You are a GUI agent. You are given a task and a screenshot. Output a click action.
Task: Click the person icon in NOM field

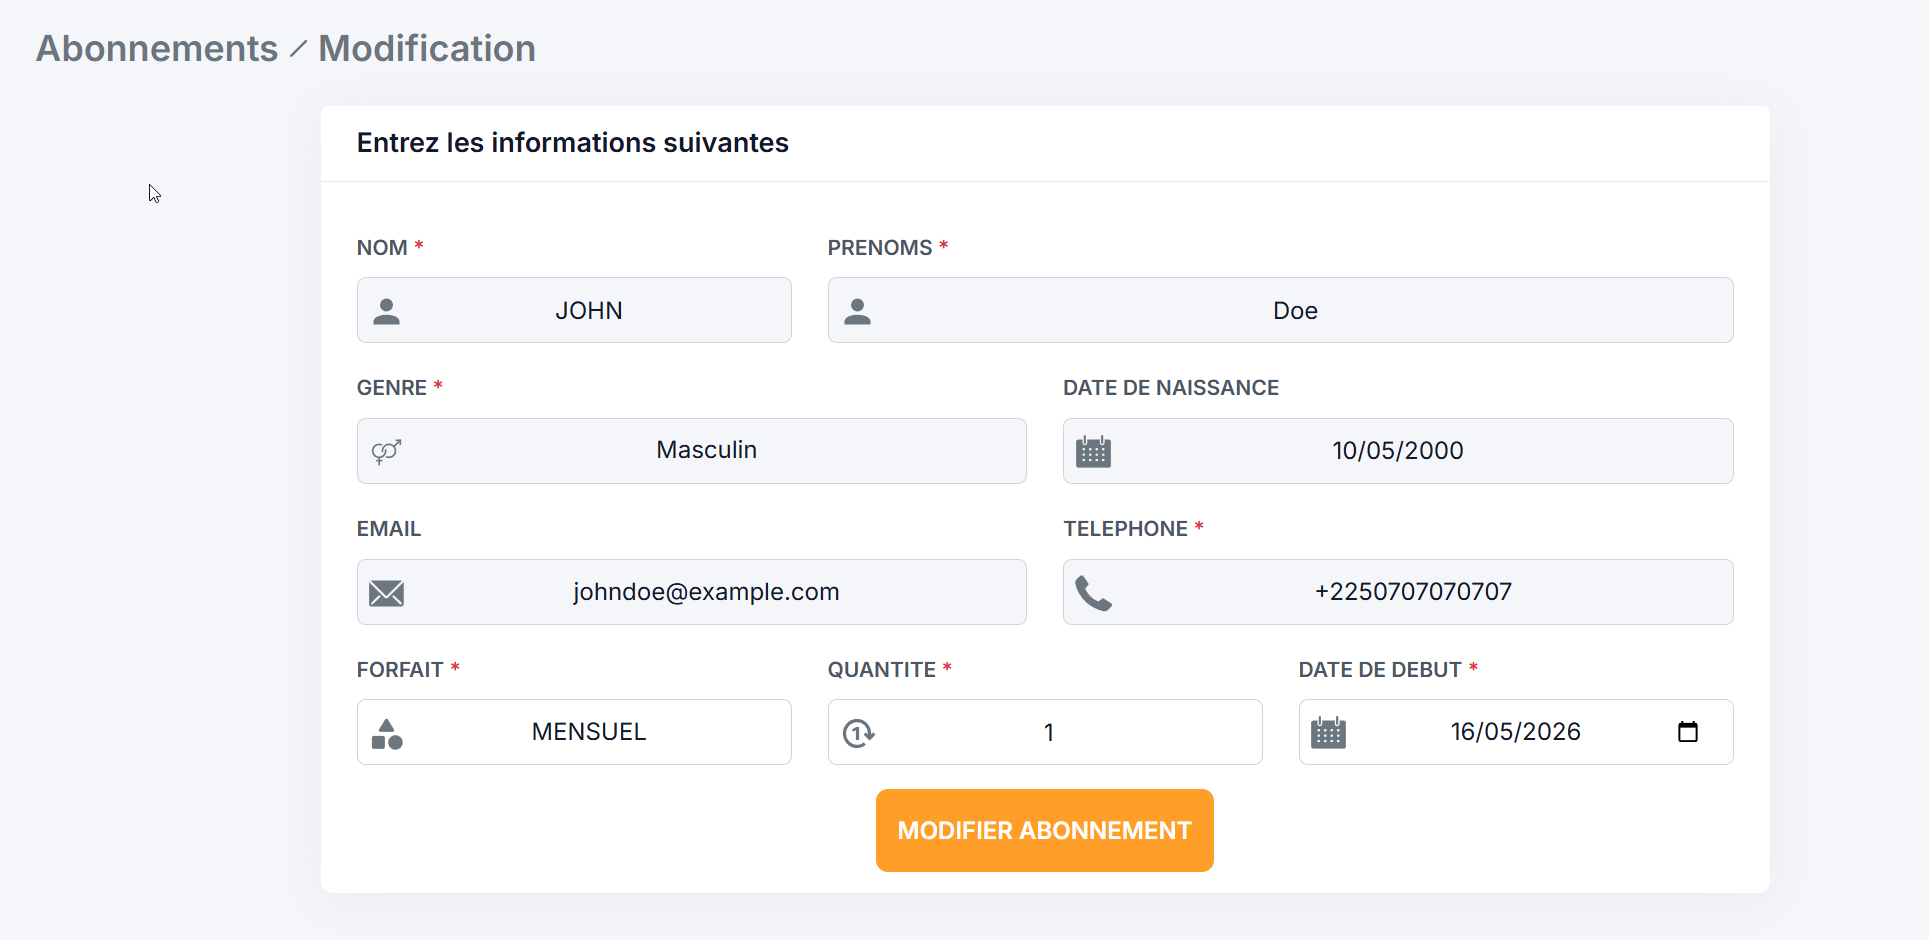[x=386, y=311]
